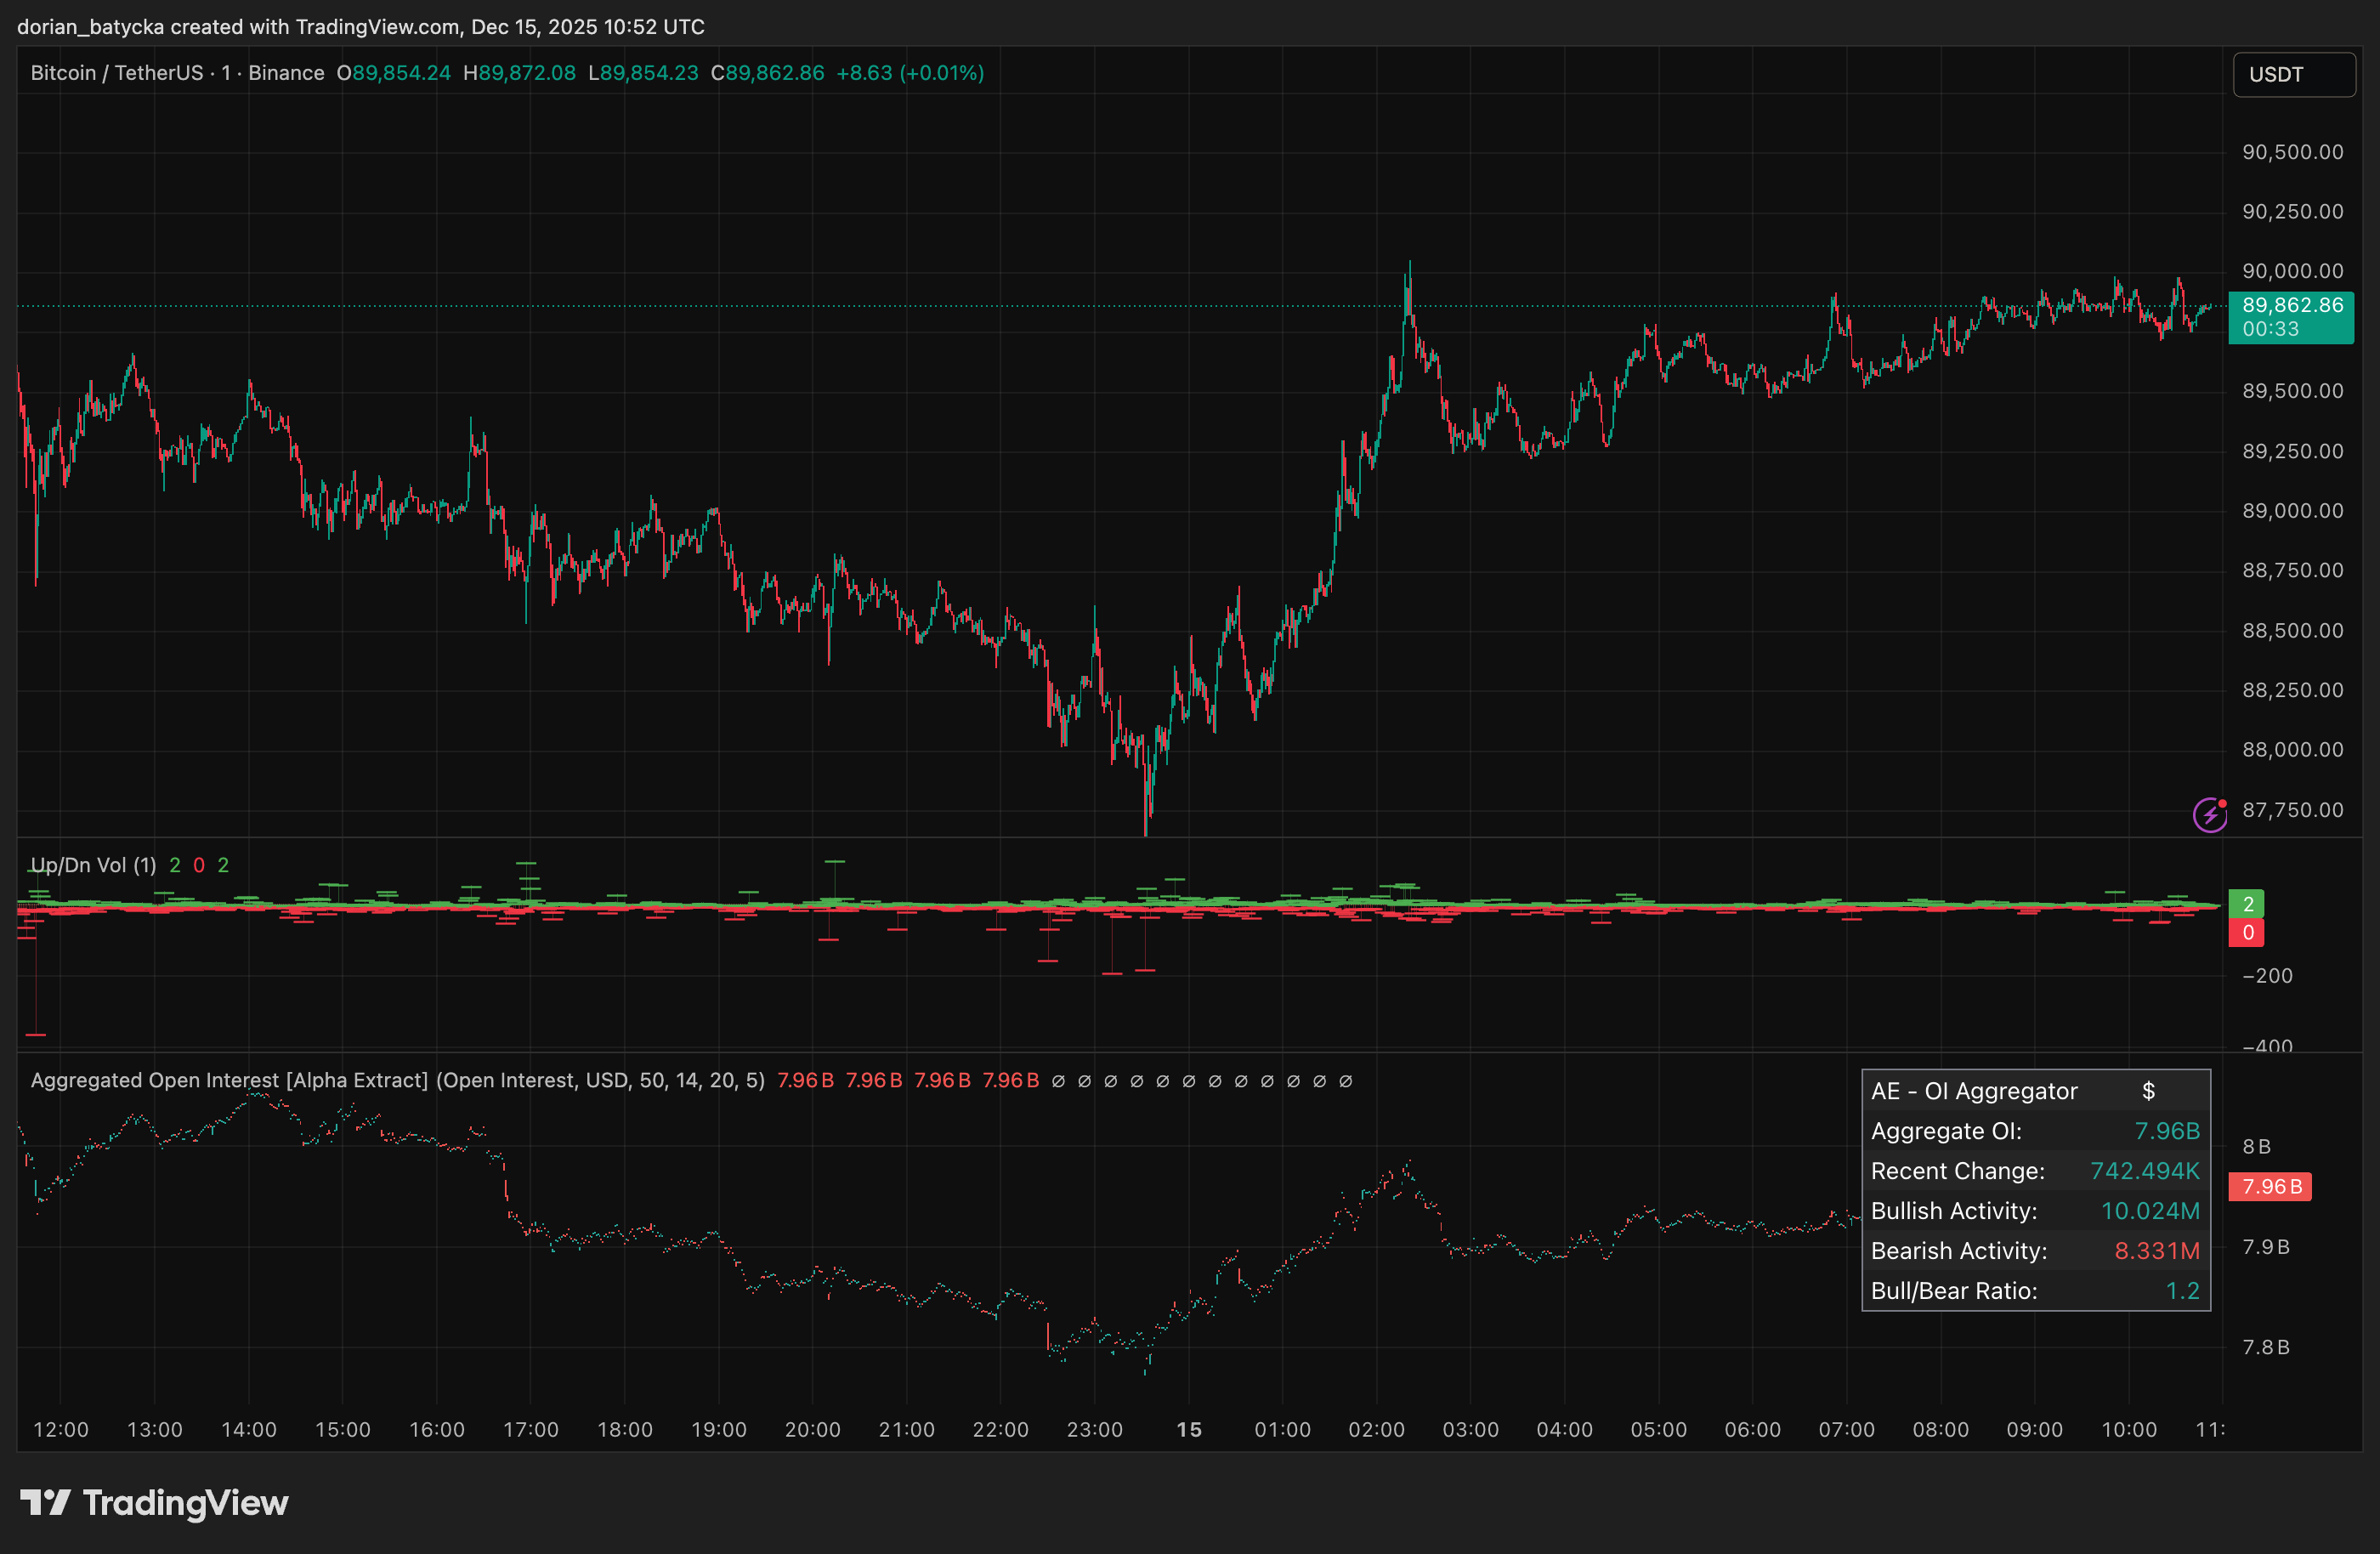The image size is (2380, 1554).
Task: Click the purple lightning bolt icon
Action: point(2209,814)
